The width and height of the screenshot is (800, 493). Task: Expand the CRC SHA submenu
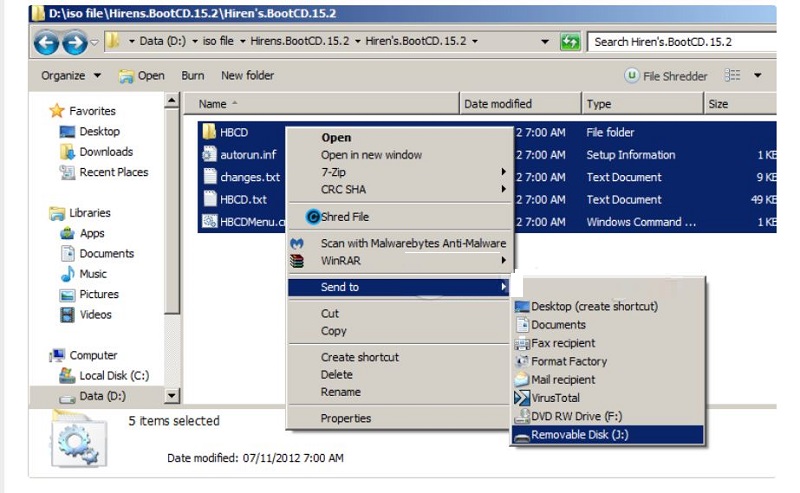503,189
